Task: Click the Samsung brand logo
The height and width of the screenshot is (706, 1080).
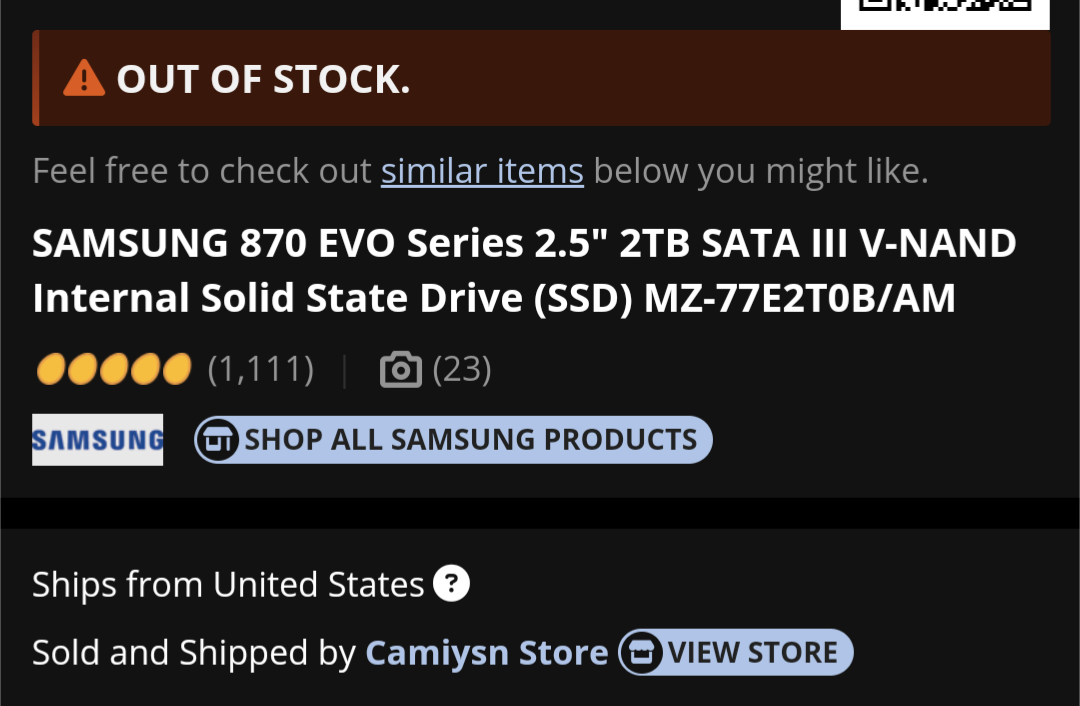Action: (97, 439)
